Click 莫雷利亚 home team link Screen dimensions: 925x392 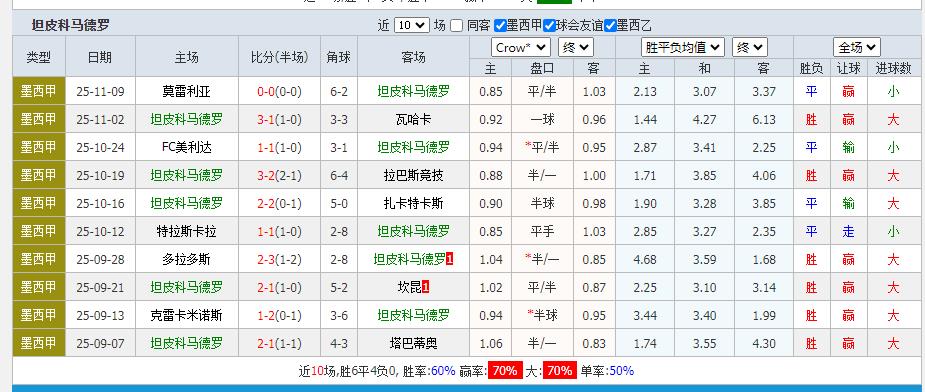click(186, 92)
